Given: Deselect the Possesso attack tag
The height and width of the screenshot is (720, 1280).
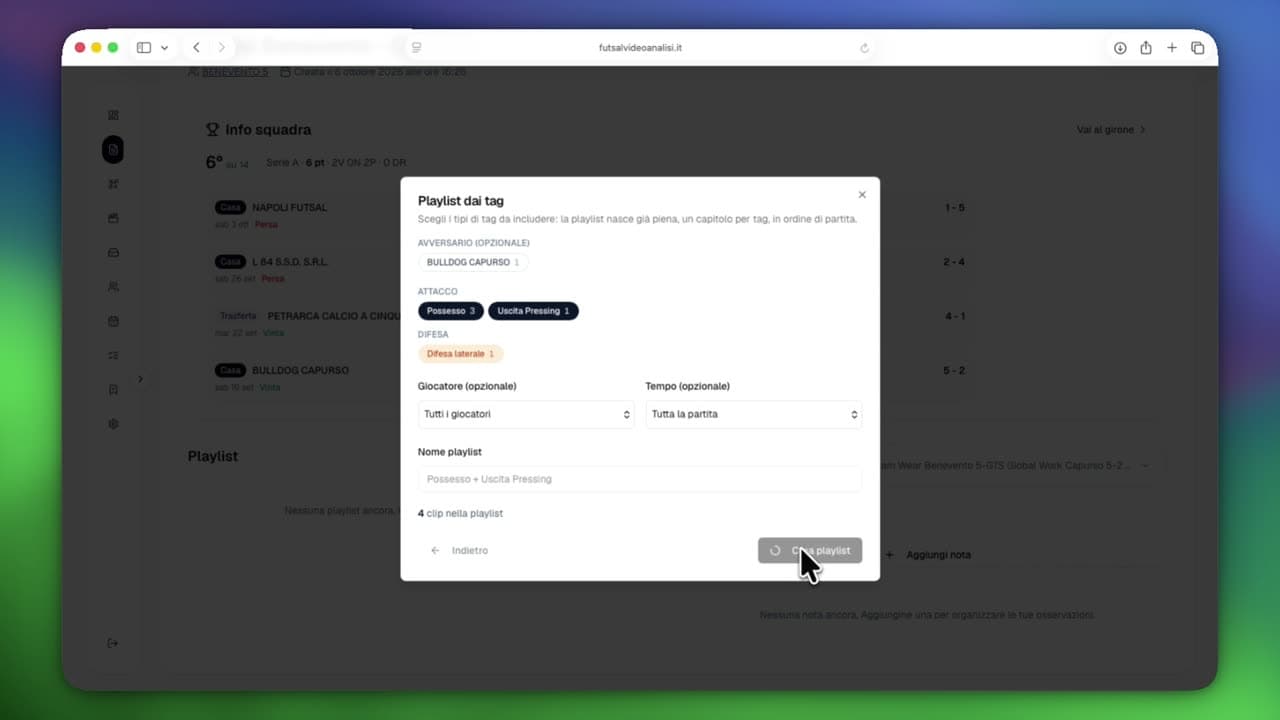Looking at the screenshot, I should [451, 311].
